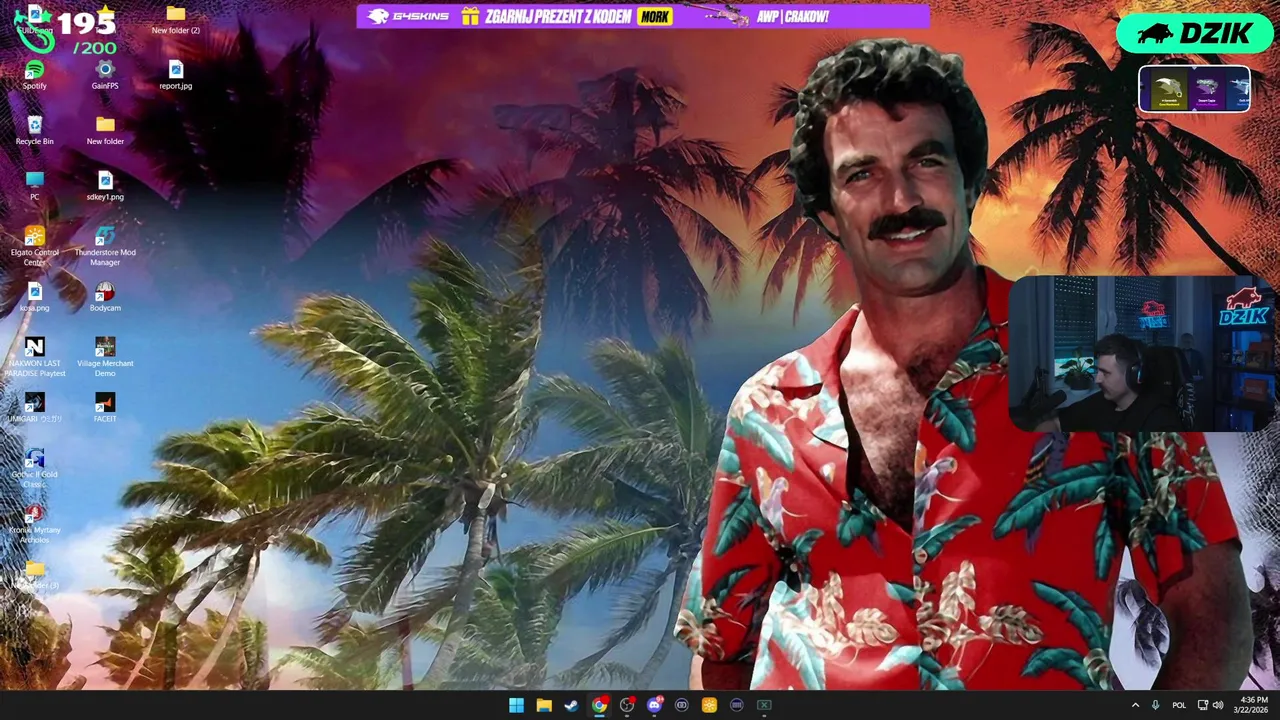Open network quick settings from tray
The width and height of the screenshot is (1280, 720).
click(x=1203, y=705)
